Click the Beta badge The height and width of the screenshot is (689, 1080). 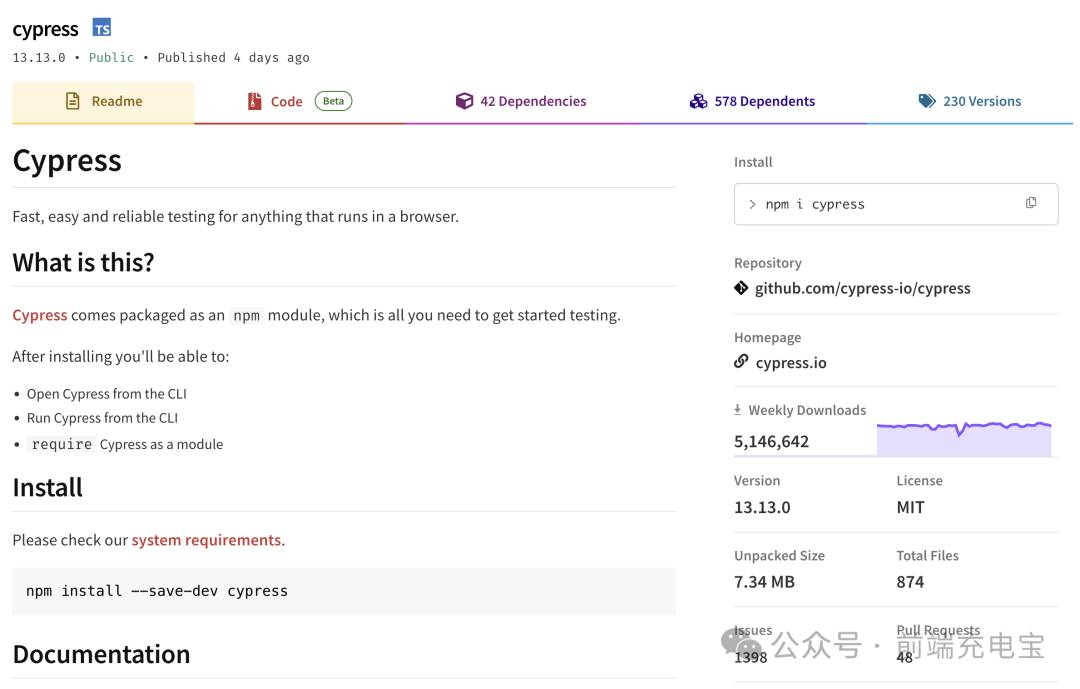click(x=333, y=101)
